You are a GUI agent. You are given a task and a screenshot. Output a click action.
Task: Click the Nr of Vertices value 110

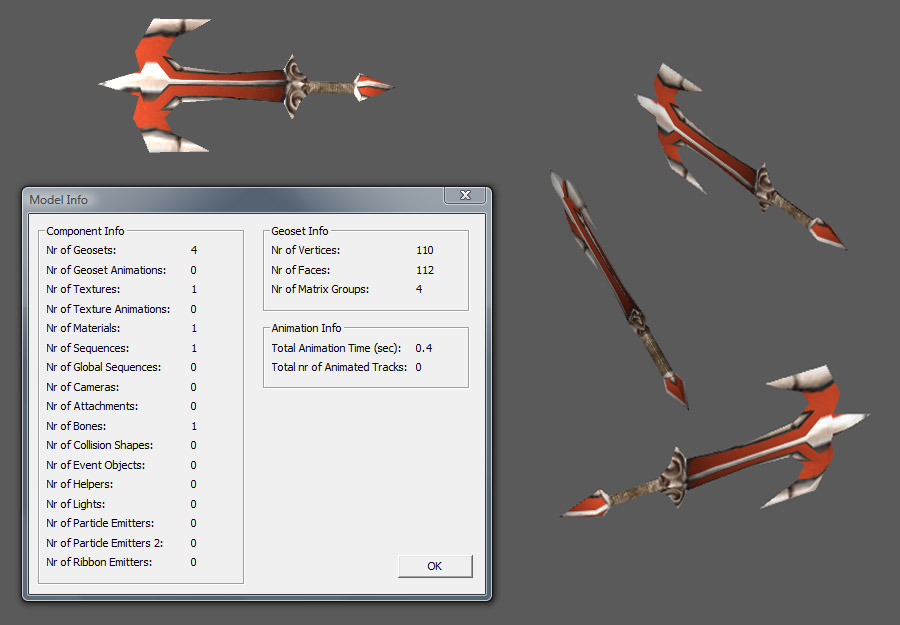[x=425, y=250]
